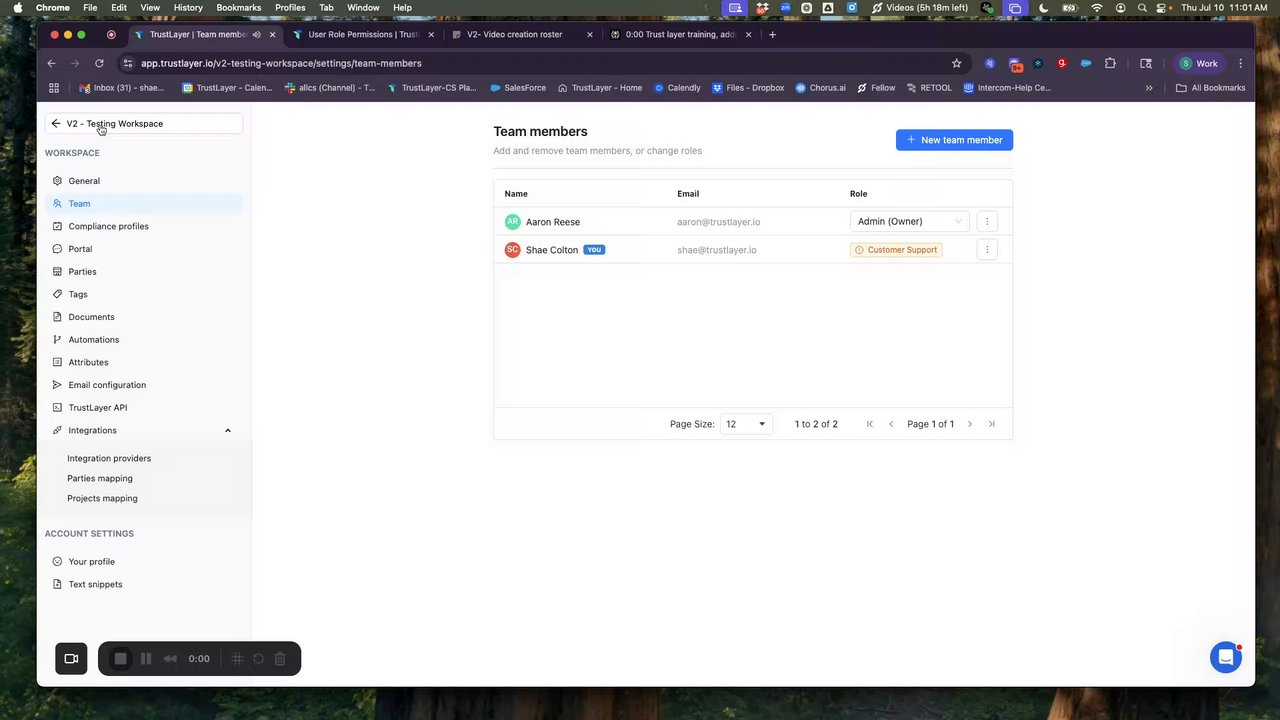The height and width of the screenshot is (720, 1280).
Task: Click SC avatar for Shae Colton
Action: pos(513,250)
